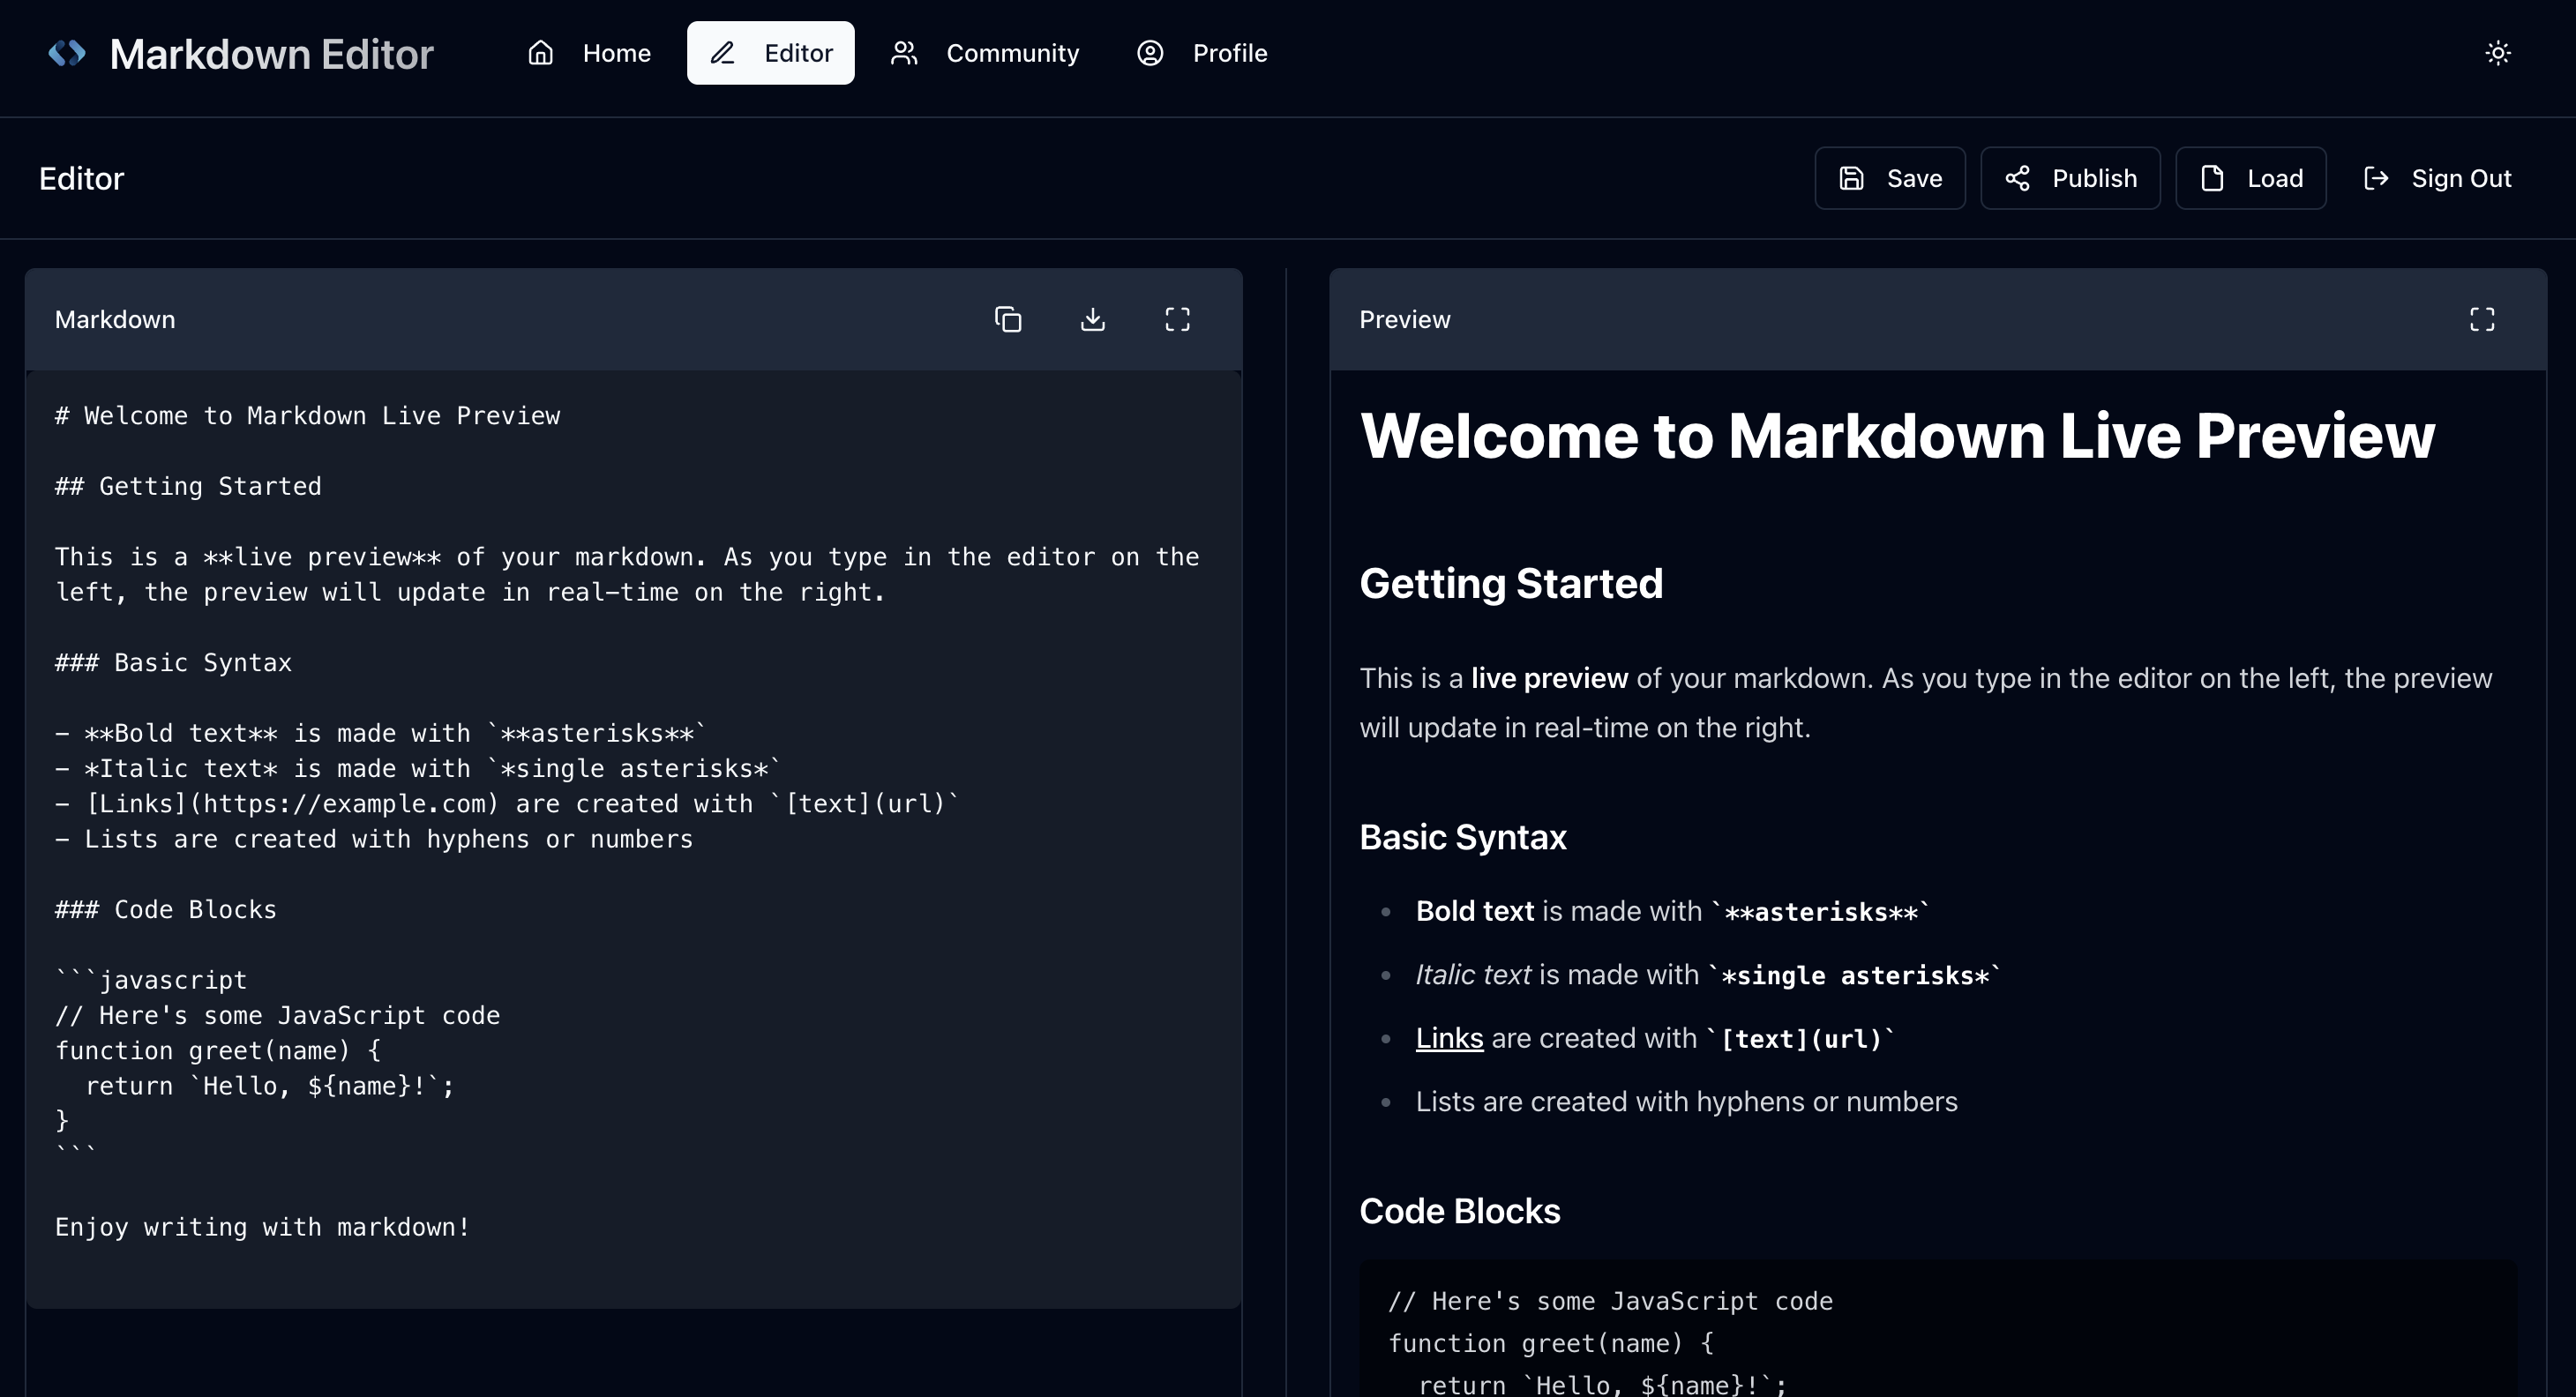The image size is (2576, 1397).
Task: Click 'Enjoy writing with markdown!' line in editor
Action: (263, 1227)
